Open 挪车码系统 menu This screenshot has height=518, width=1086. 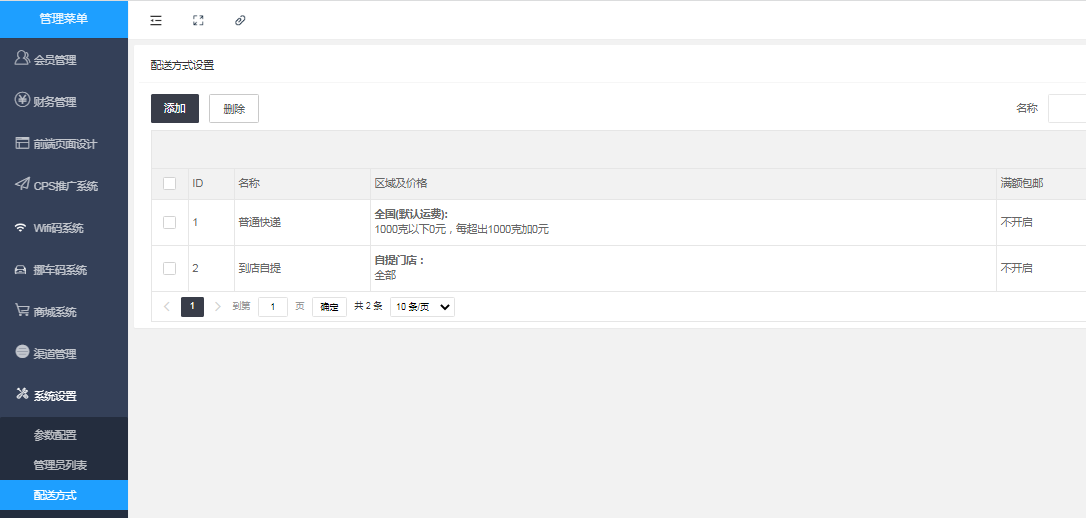point(64,270)
